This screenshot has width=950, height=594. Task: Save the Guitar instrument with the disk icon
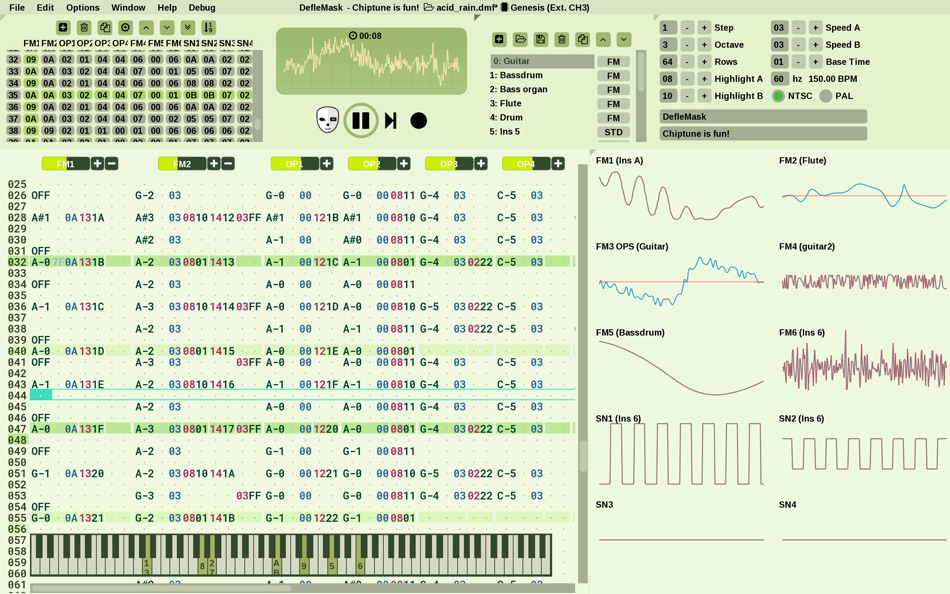coord(542,39)
